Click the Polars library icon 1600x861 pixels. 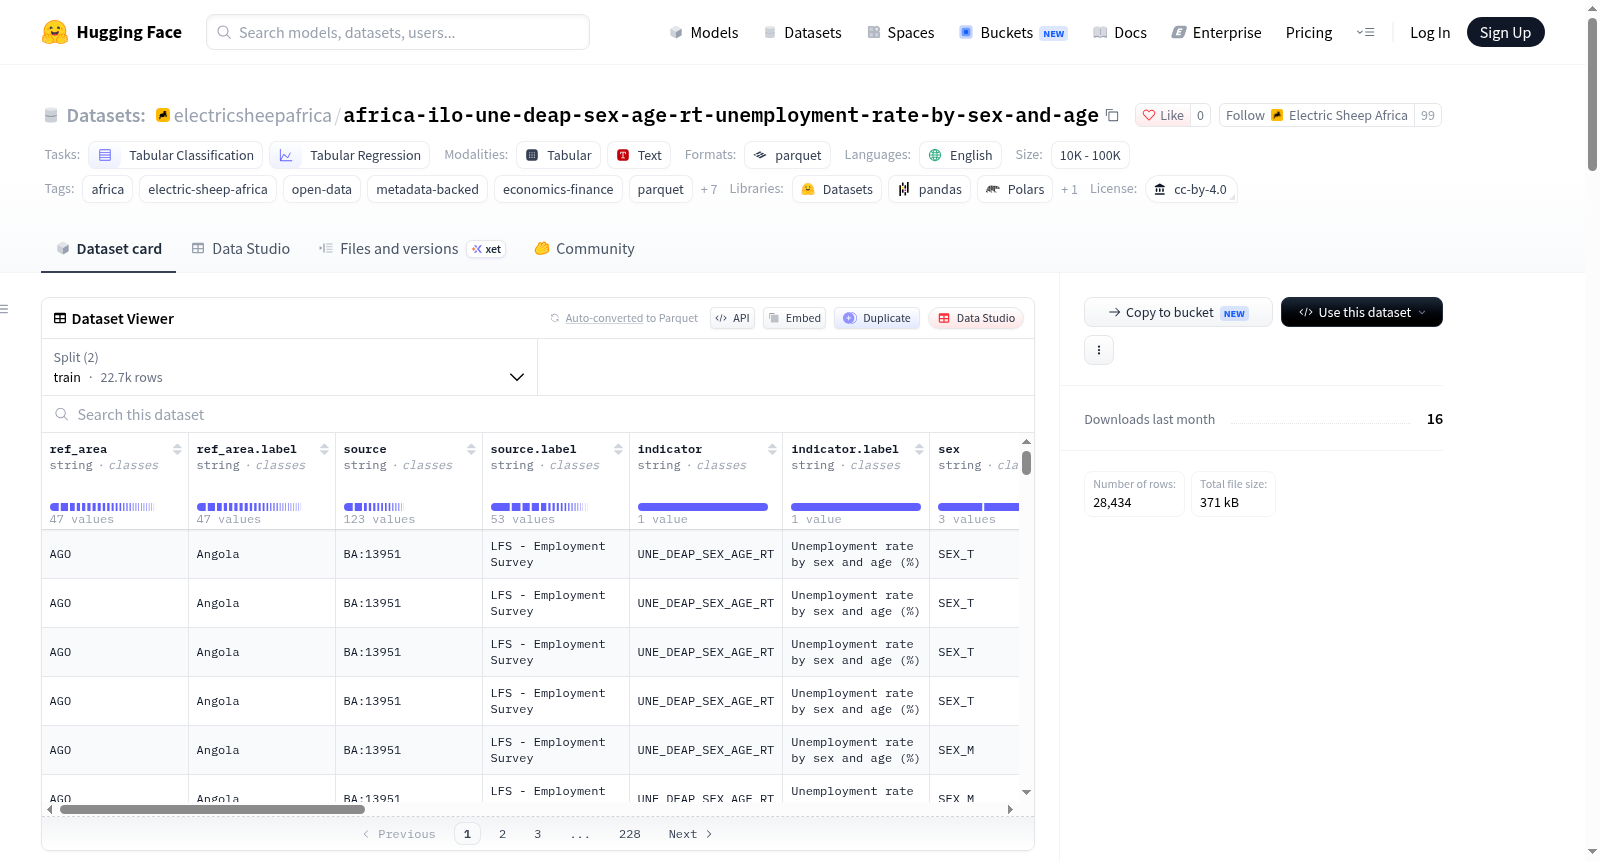pyautogui.click(x=993, y=189)
